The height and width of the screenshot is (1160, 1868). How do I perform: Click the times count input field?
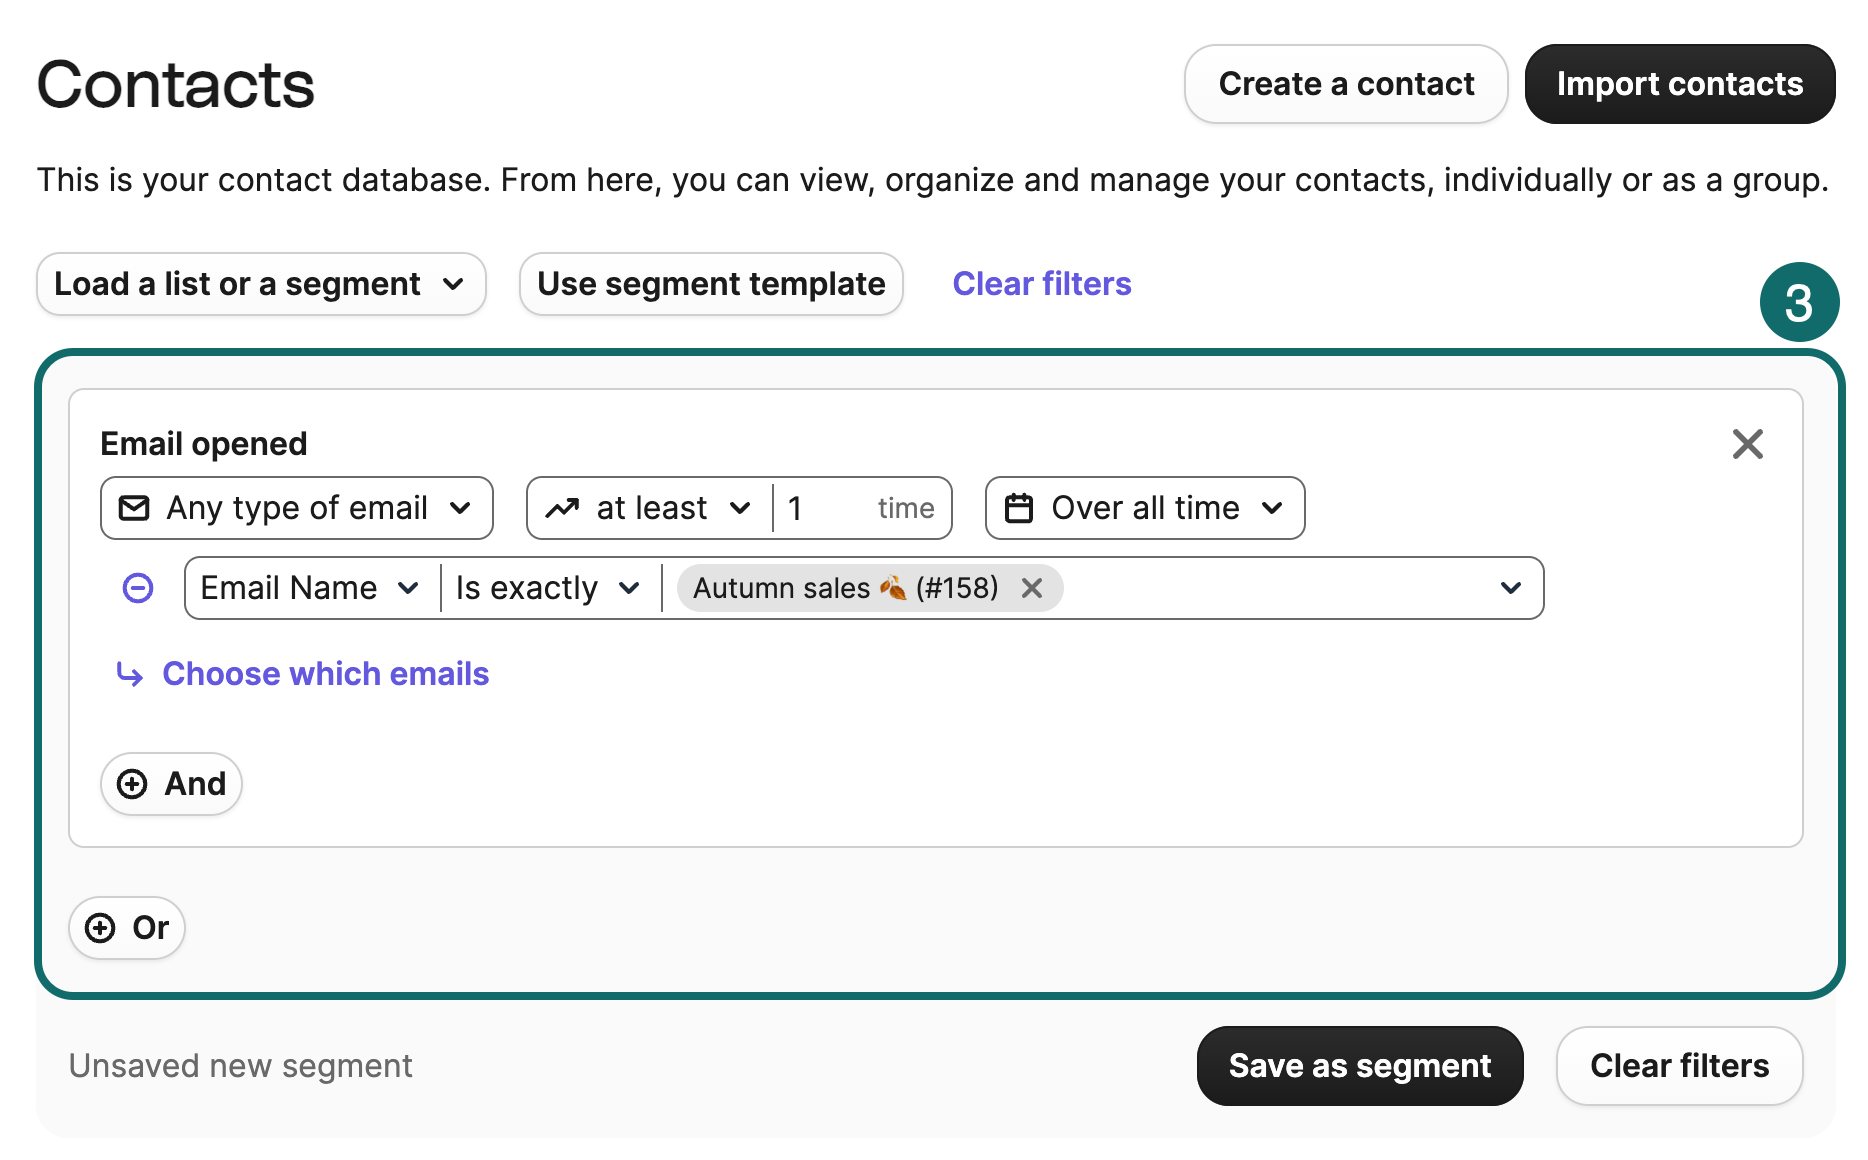[830, 508]
